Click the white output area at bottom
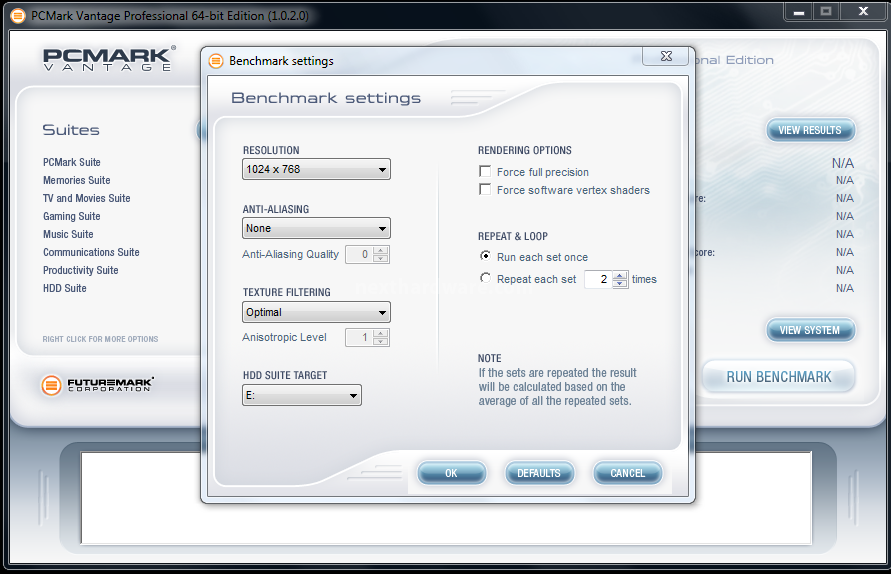Image resolution: width=891 pixels, height=574 pixels. pyautogui.click(x=446, y=498)
